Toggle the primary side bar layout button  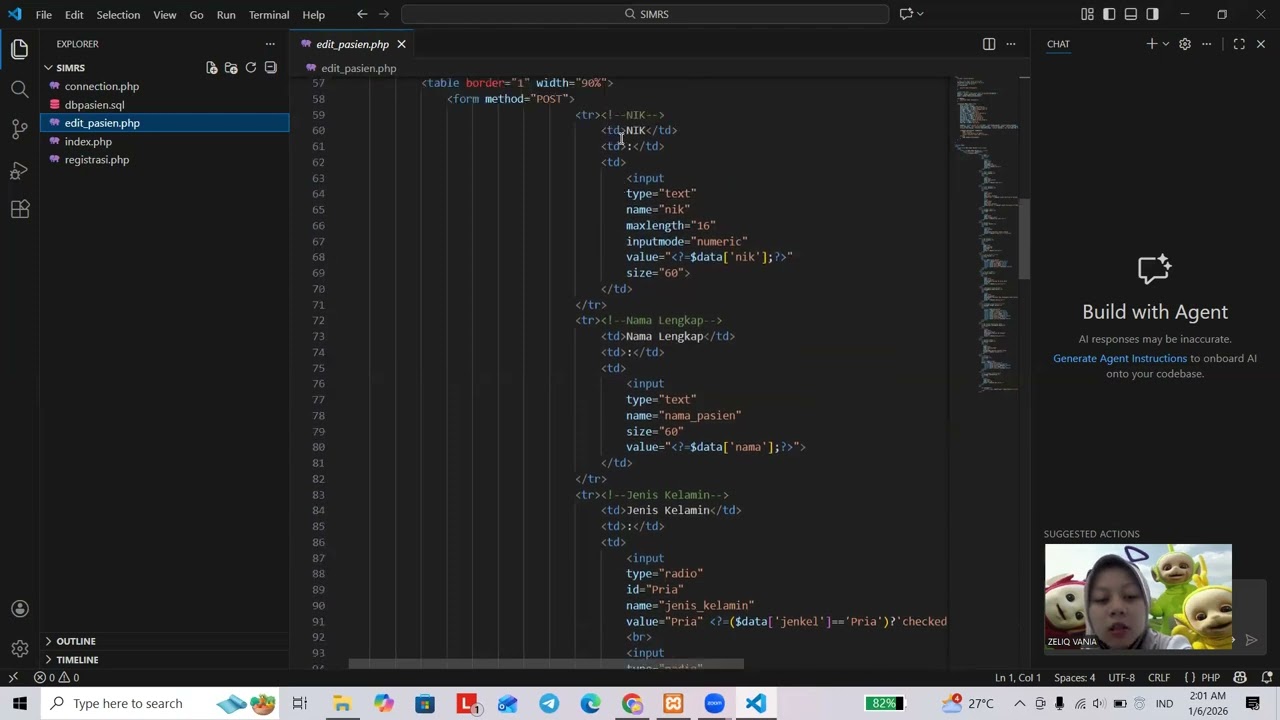point(1109,14)
